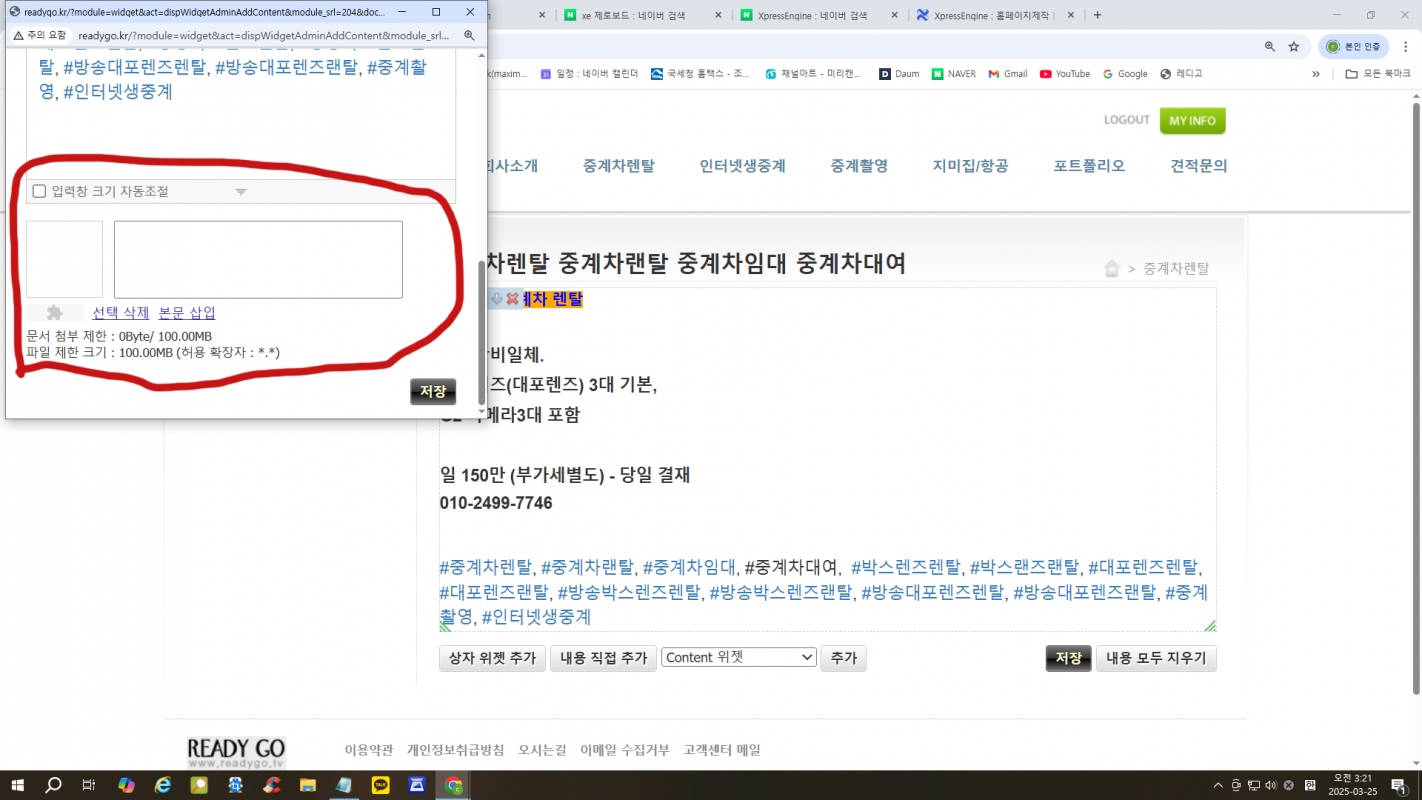Click the home icon in breadcrumb
The image size is (1422, 800).
click(1111, 269)
